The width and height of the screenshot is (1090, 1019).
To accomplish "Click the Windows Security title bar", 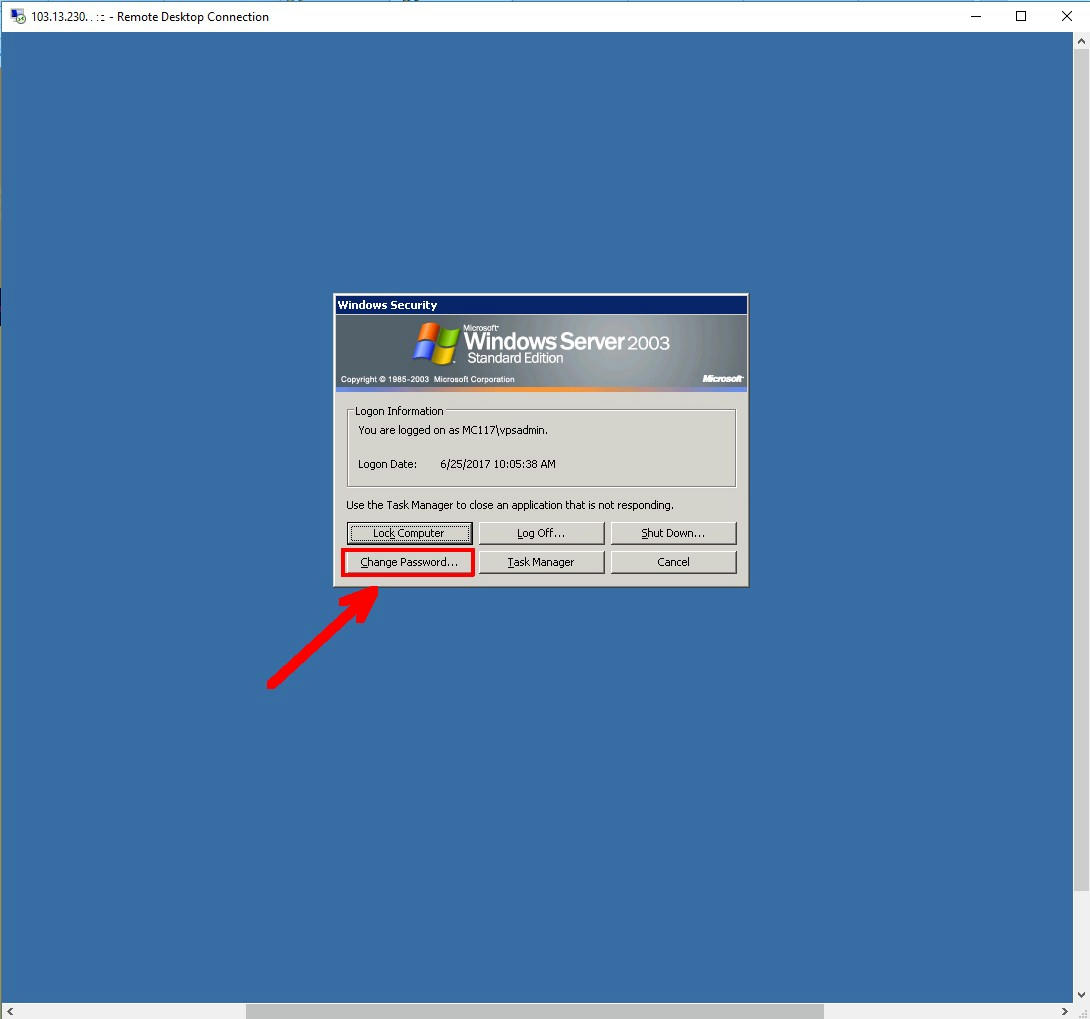I will [x=541, y=304].
